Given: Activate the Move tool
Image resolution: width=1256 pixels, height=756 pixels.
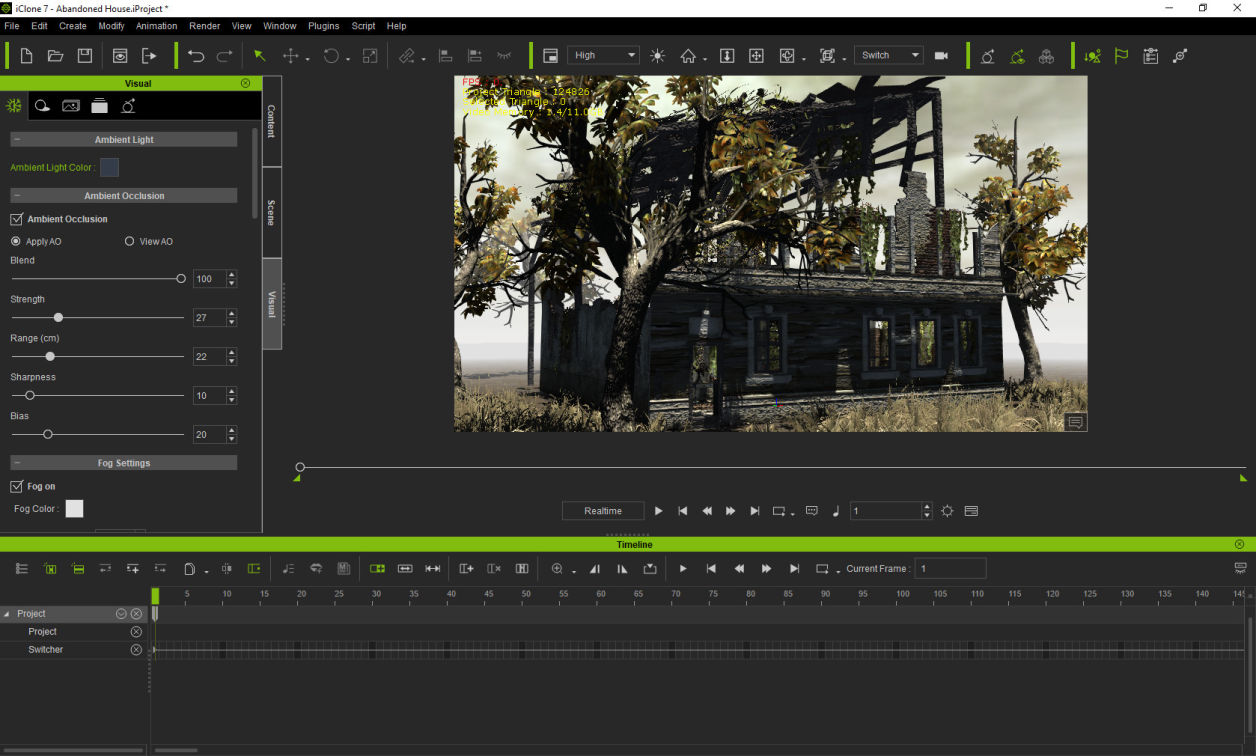Looking at the screenshot, I should pyautogui.click(x=290, y=56).
